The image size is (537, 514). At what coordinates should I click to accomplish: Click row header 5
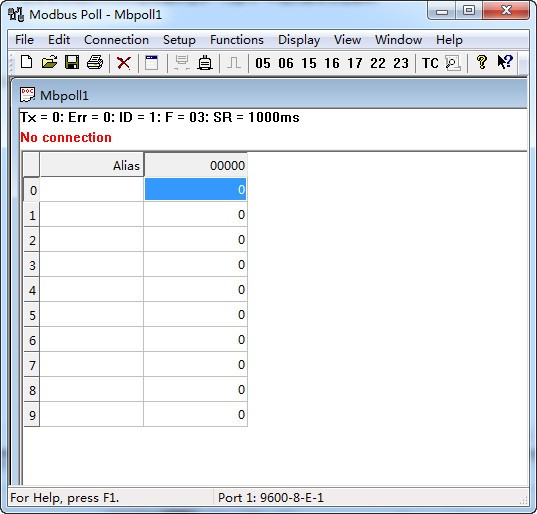(32, 314)
